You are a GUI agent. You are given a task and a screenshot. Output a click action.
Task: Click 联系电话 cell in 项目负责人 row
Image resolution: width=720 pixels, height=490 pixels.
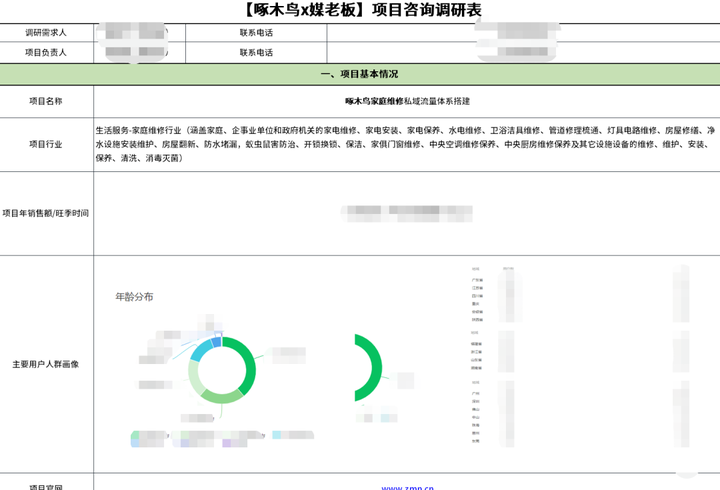click(x=256, y=53)
